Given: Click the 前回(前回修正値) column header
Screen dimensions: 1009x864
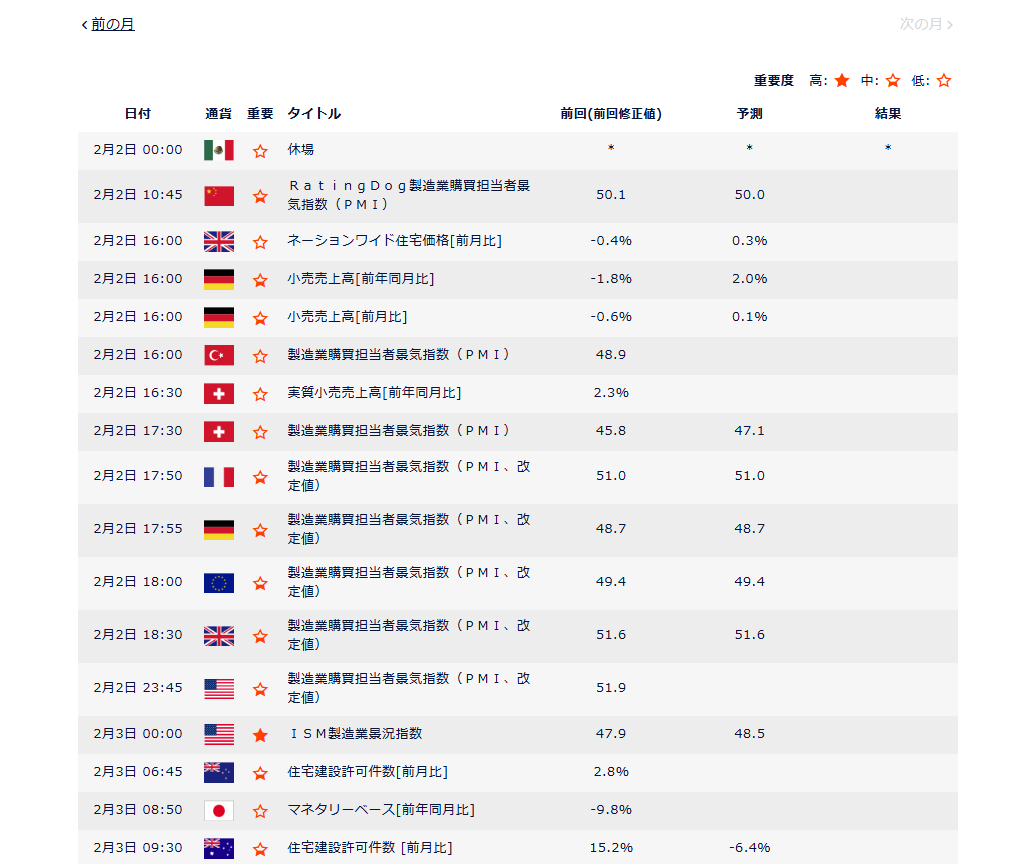Looking at the screenshot, I should pos(610,114).
